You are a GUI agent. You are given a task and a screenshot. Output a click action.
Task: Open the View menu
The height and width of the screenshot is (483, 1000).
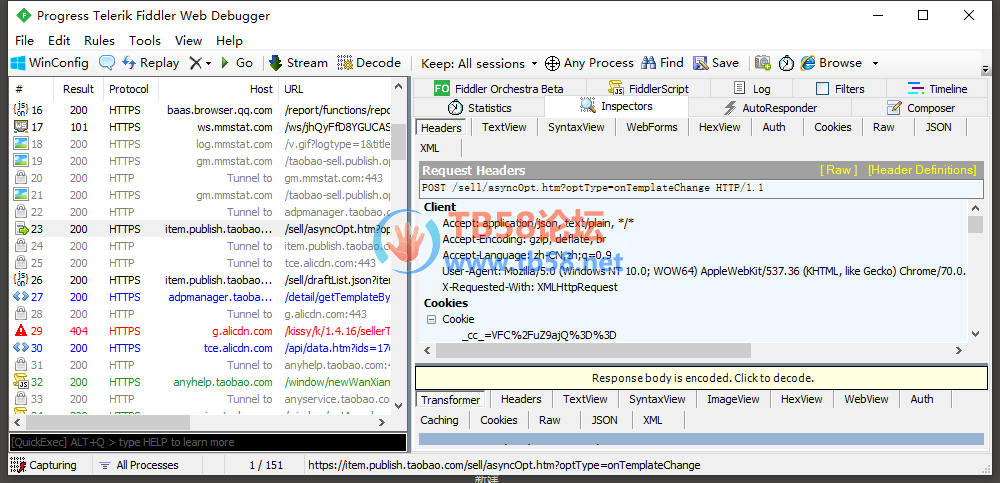tap(189, 41)
